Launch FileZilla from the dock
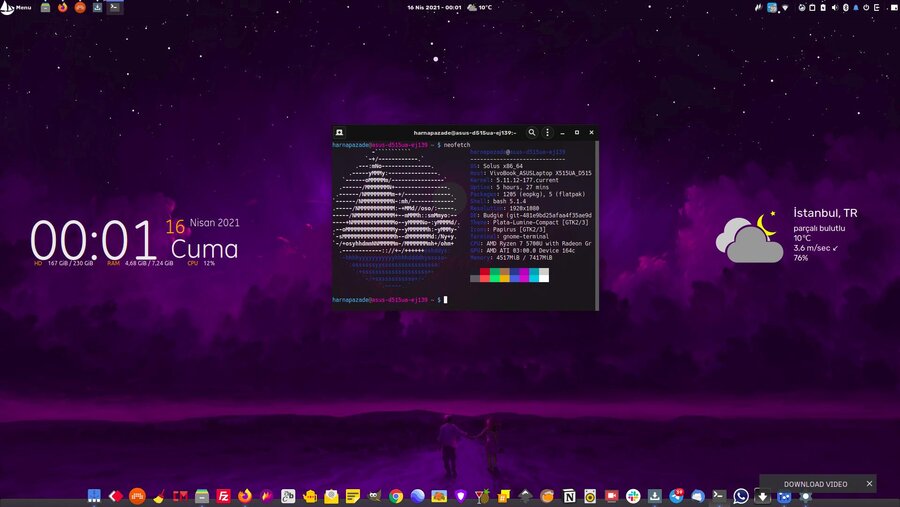Viewport: 900px width, 507px height. click(x=223, y=496)
